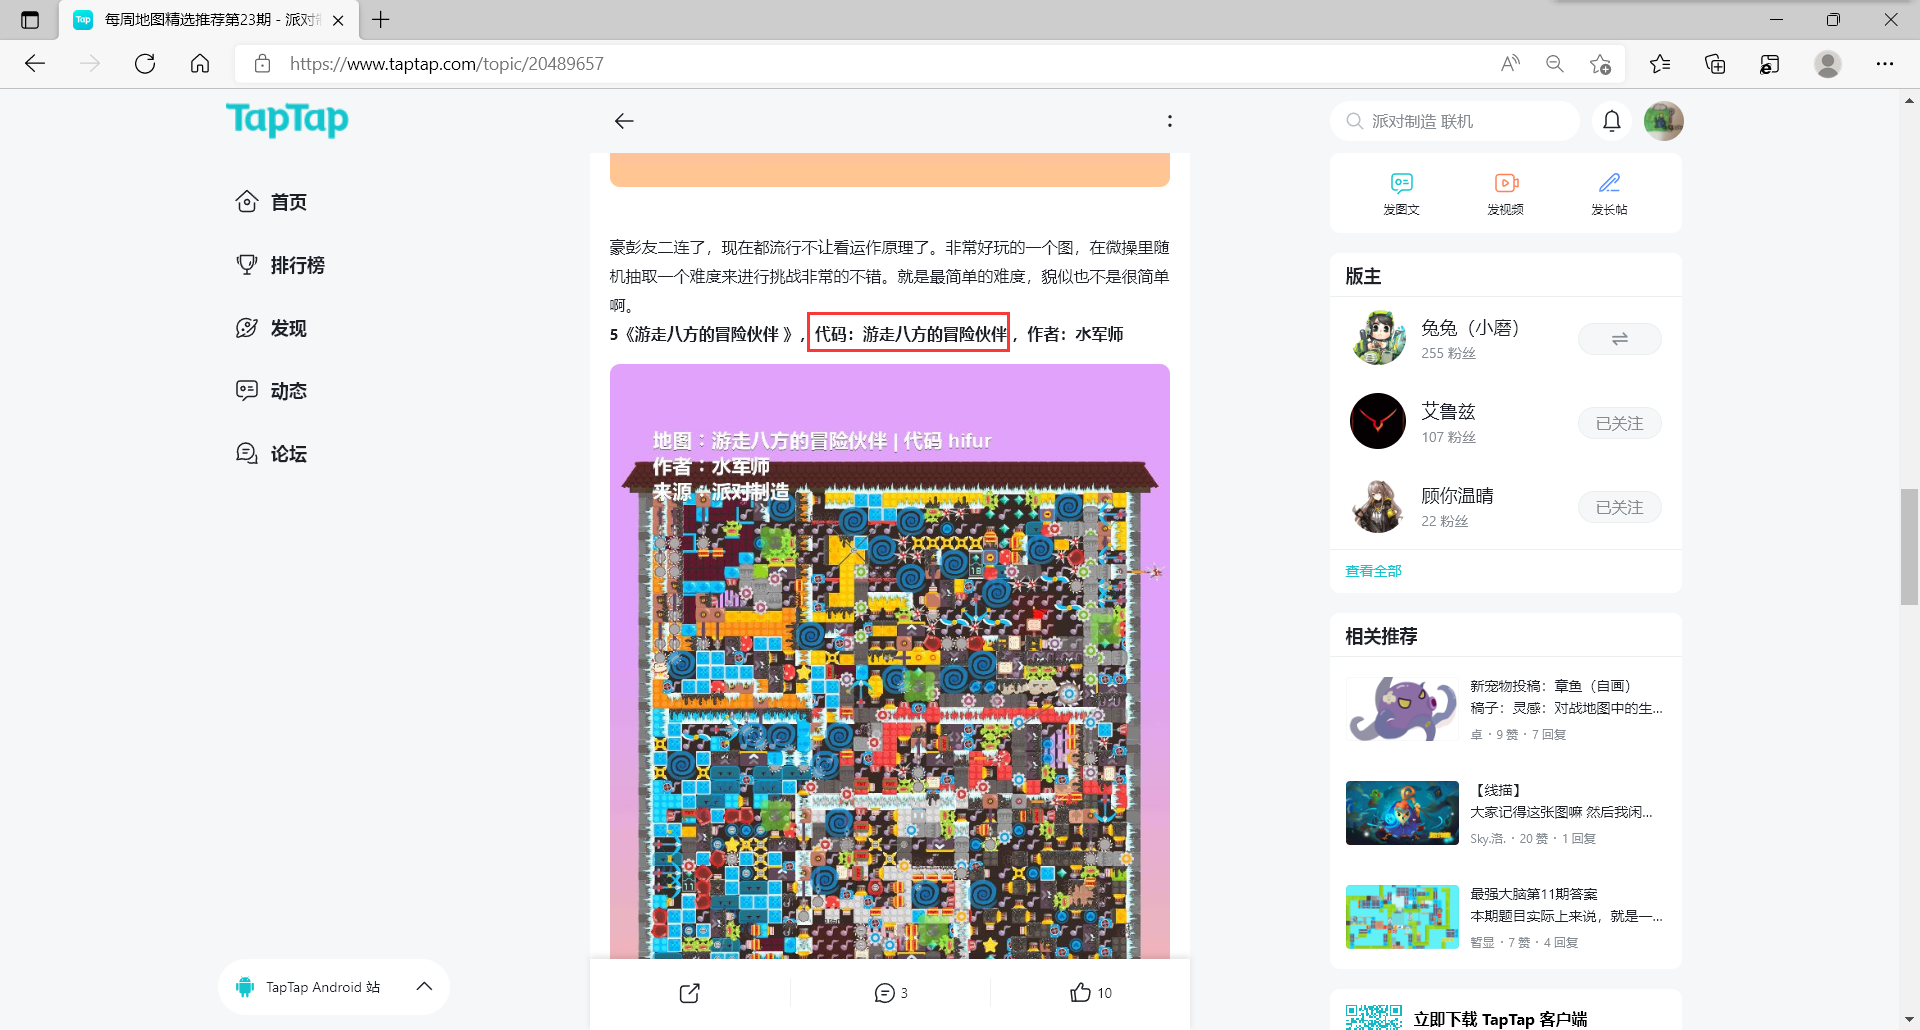Go back using the post back arrow
This screenshot has height=1030, width=1920.
pyautogui.click(x=624, y=121)
